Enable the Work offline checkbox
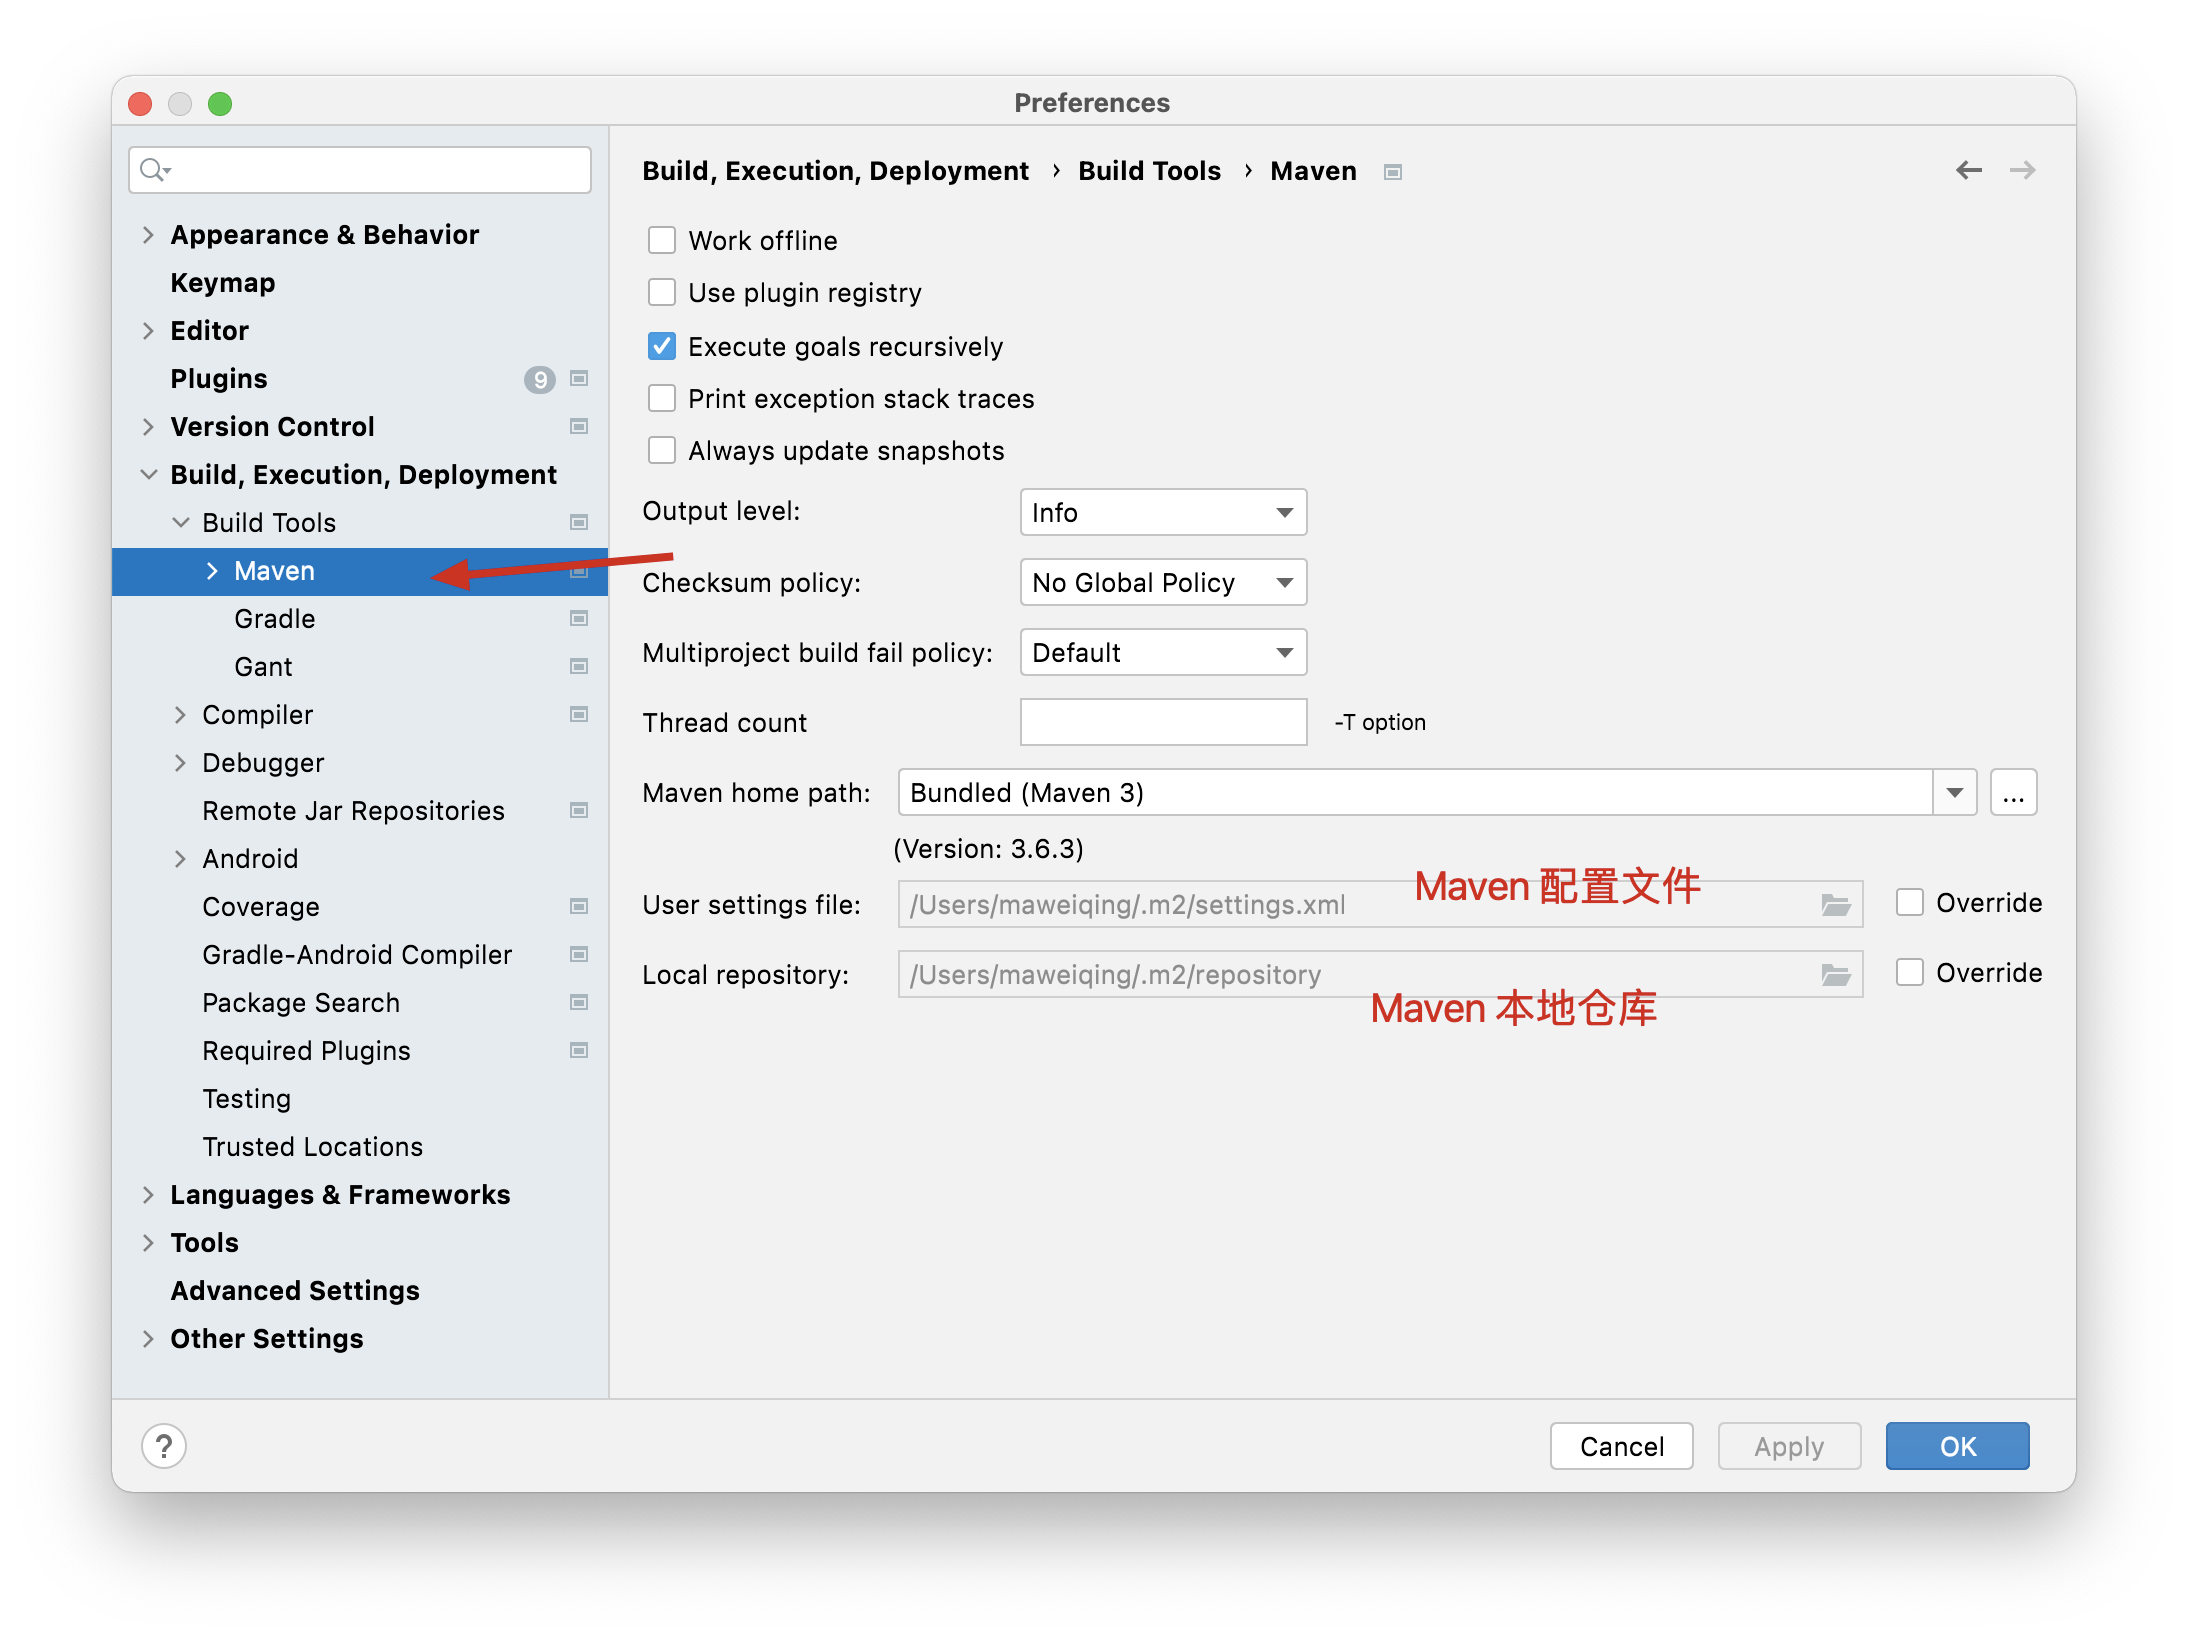This screenshot has height=1640, width=2188. [662, 241]
